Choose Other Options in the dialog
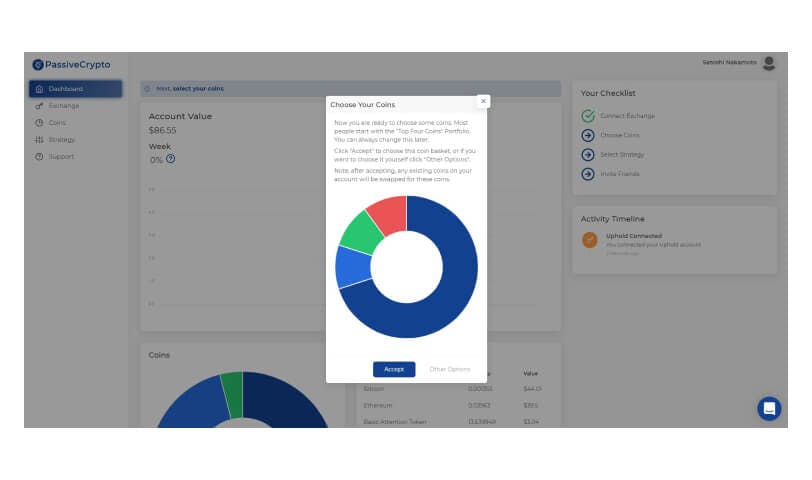Image resolution: width=812 pixels, height=480 pixels. (x=450, y=369)
